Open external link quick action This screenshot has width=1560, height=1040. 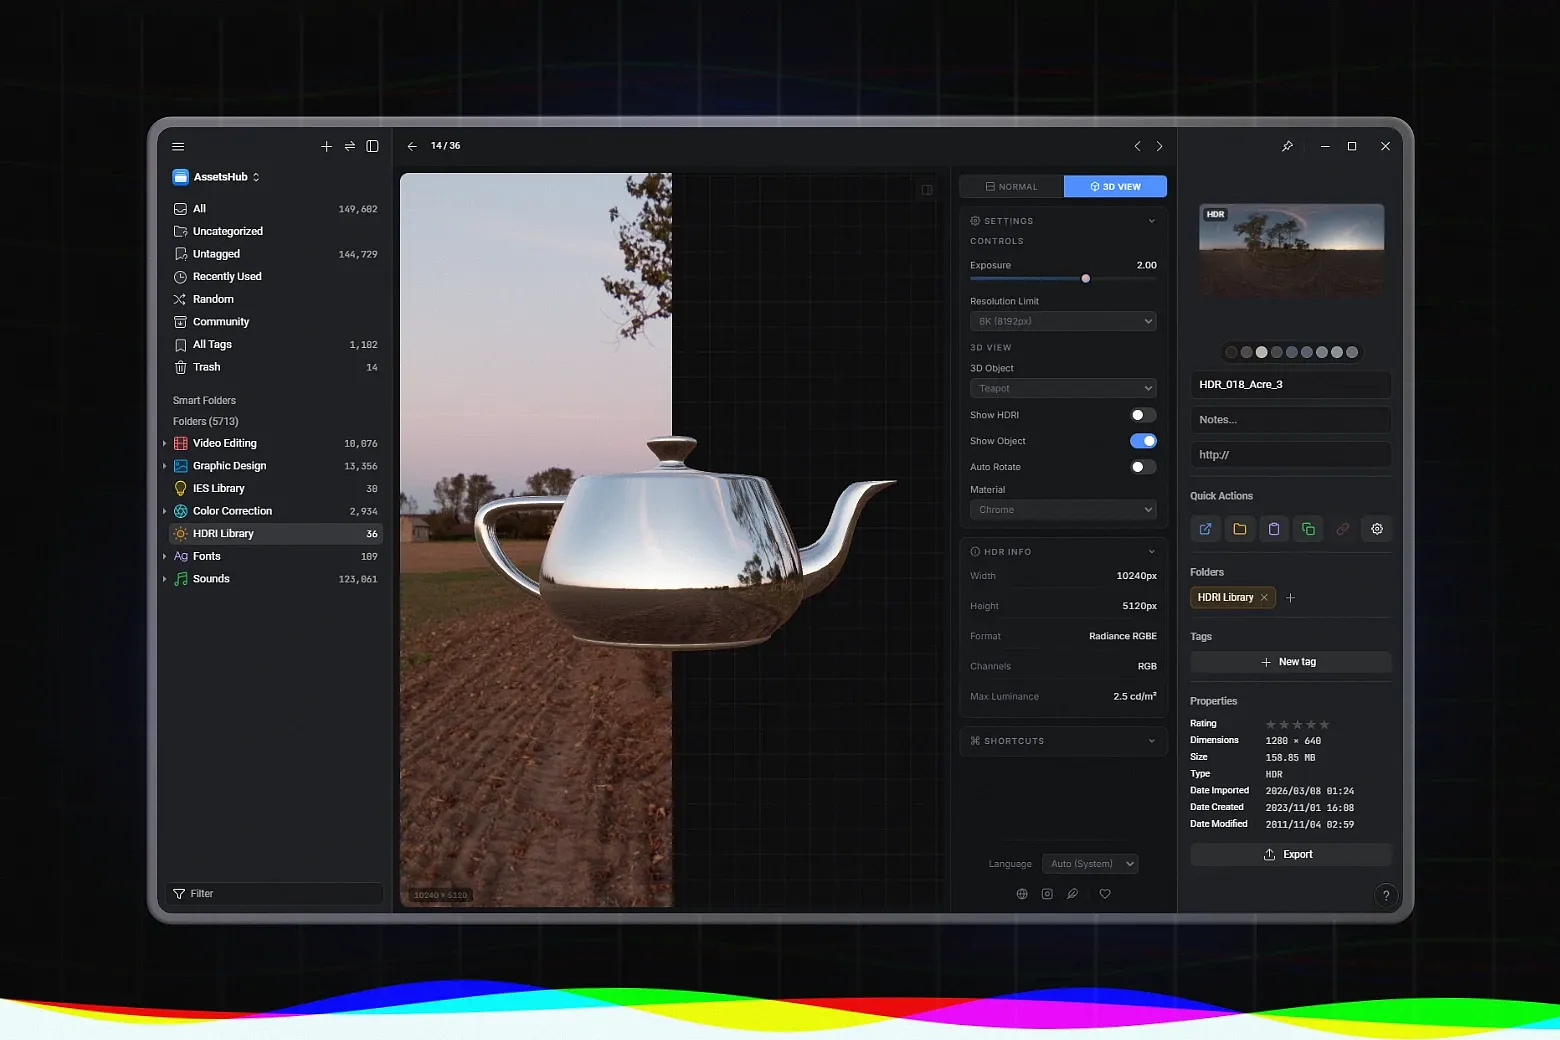point(1205,529)
